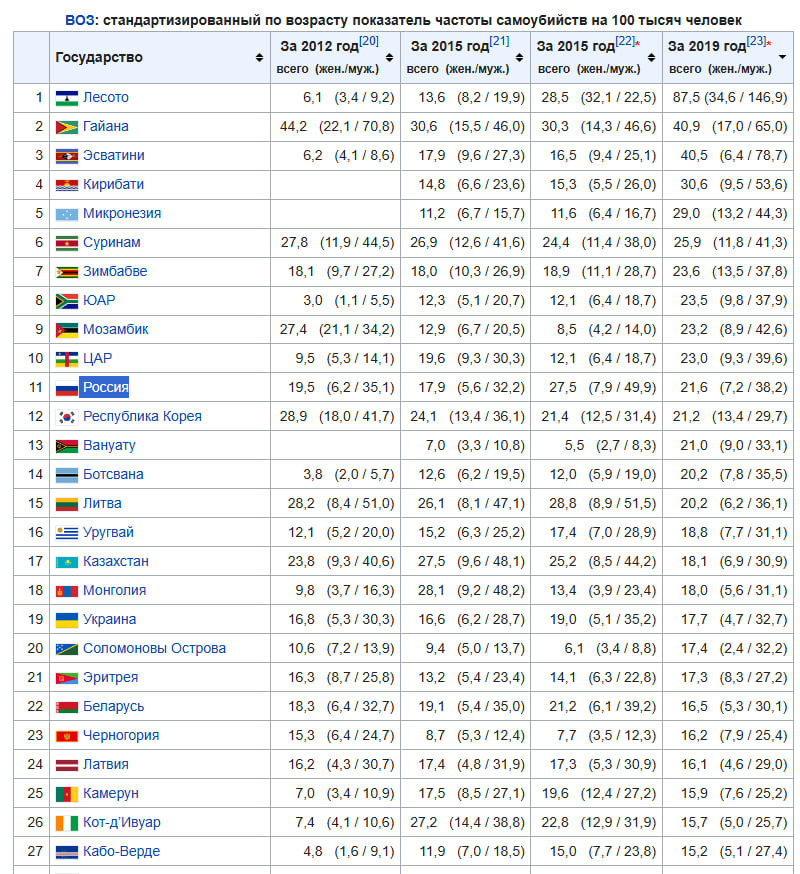800x874 pixels.
Task: Click the South Korea flag icon
Action: (x=67, y=417)
